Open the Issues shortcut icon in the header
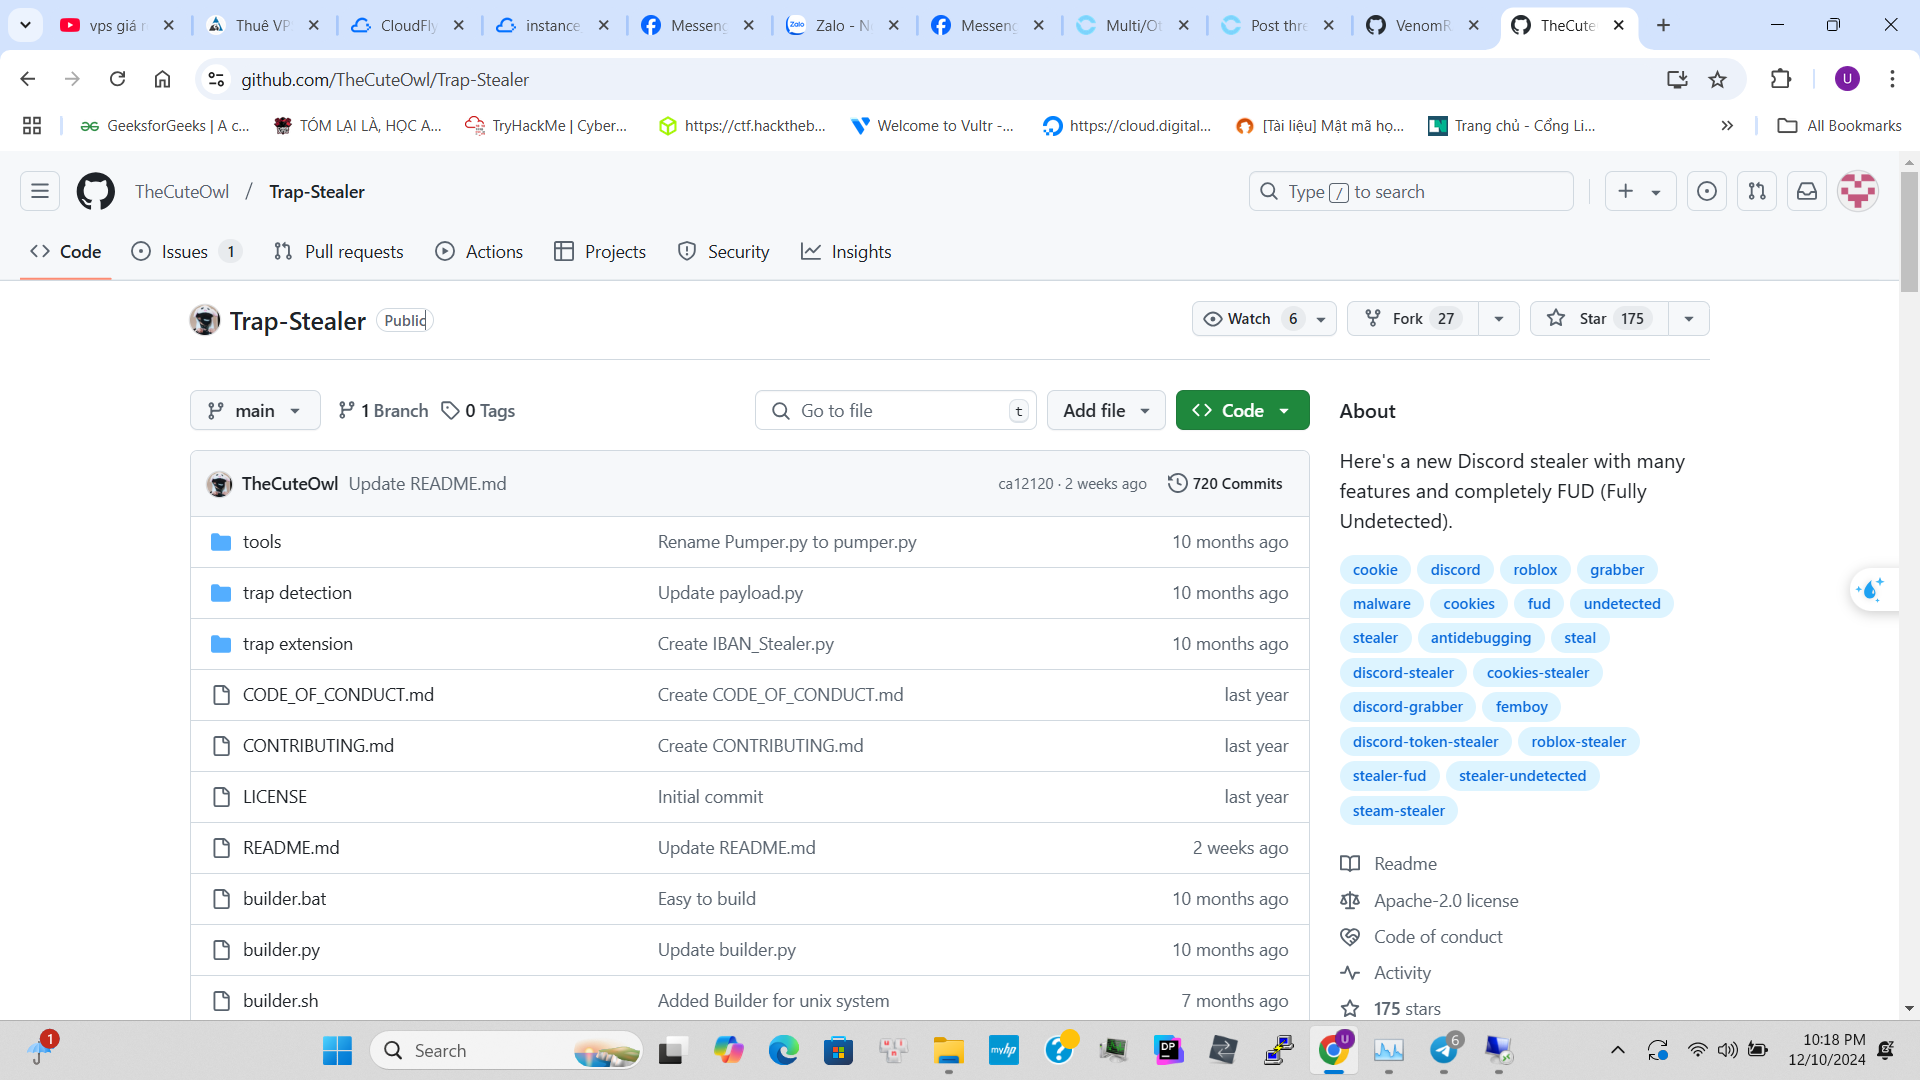The image size is (1920, 1080). point(1707,191)
